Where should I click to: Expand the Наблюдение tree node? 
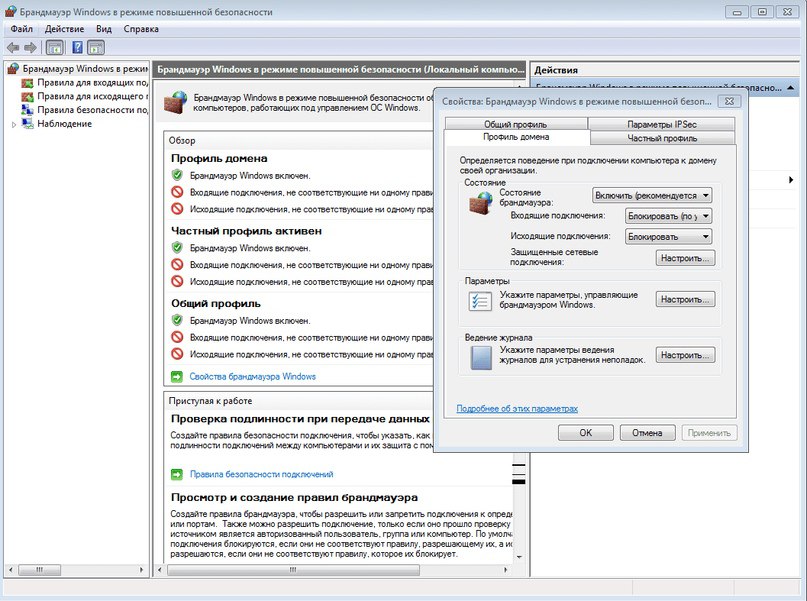(x=14, y=124)
